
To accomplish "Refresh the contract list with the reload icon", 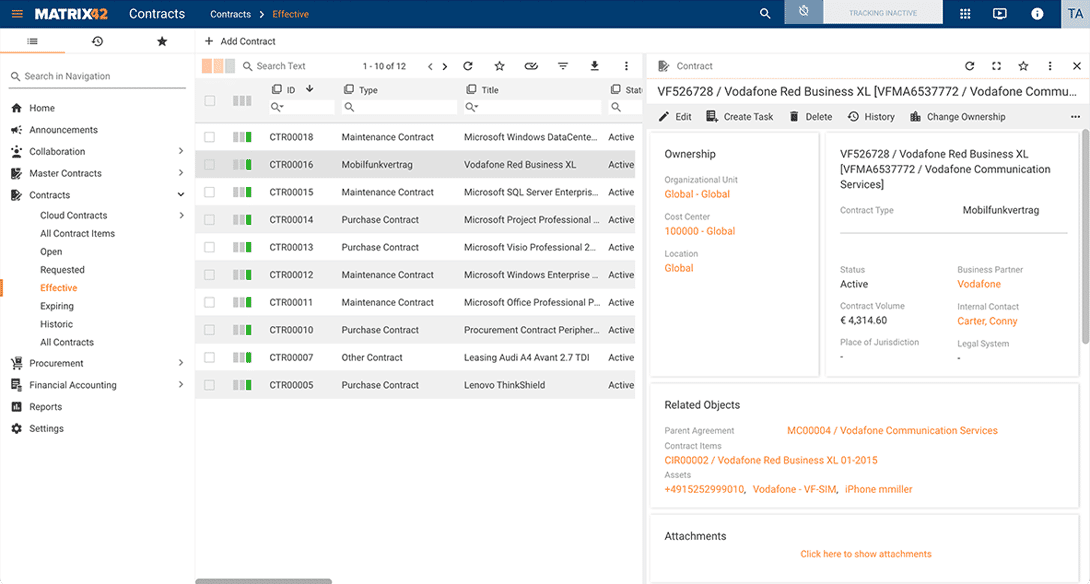I will (467, 65).
